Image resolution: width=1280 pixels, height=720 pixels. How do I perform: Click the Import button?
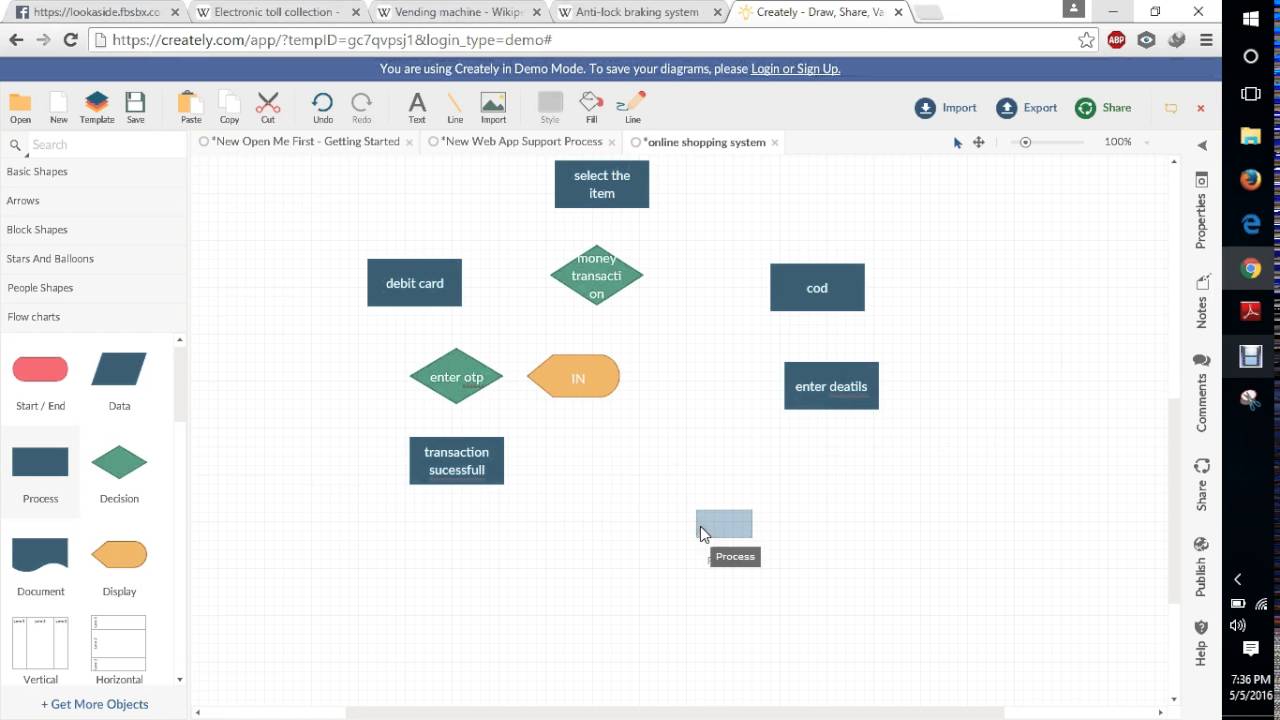(x=946, y=108)
